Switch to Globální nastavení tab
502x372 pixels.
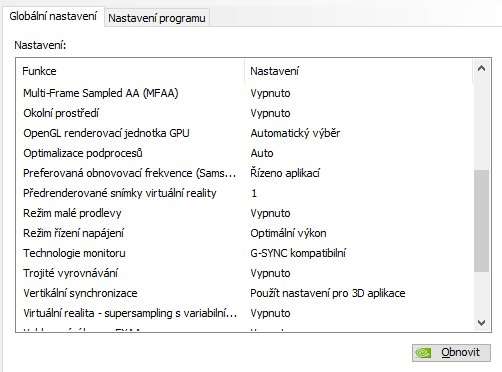point(53,16)
